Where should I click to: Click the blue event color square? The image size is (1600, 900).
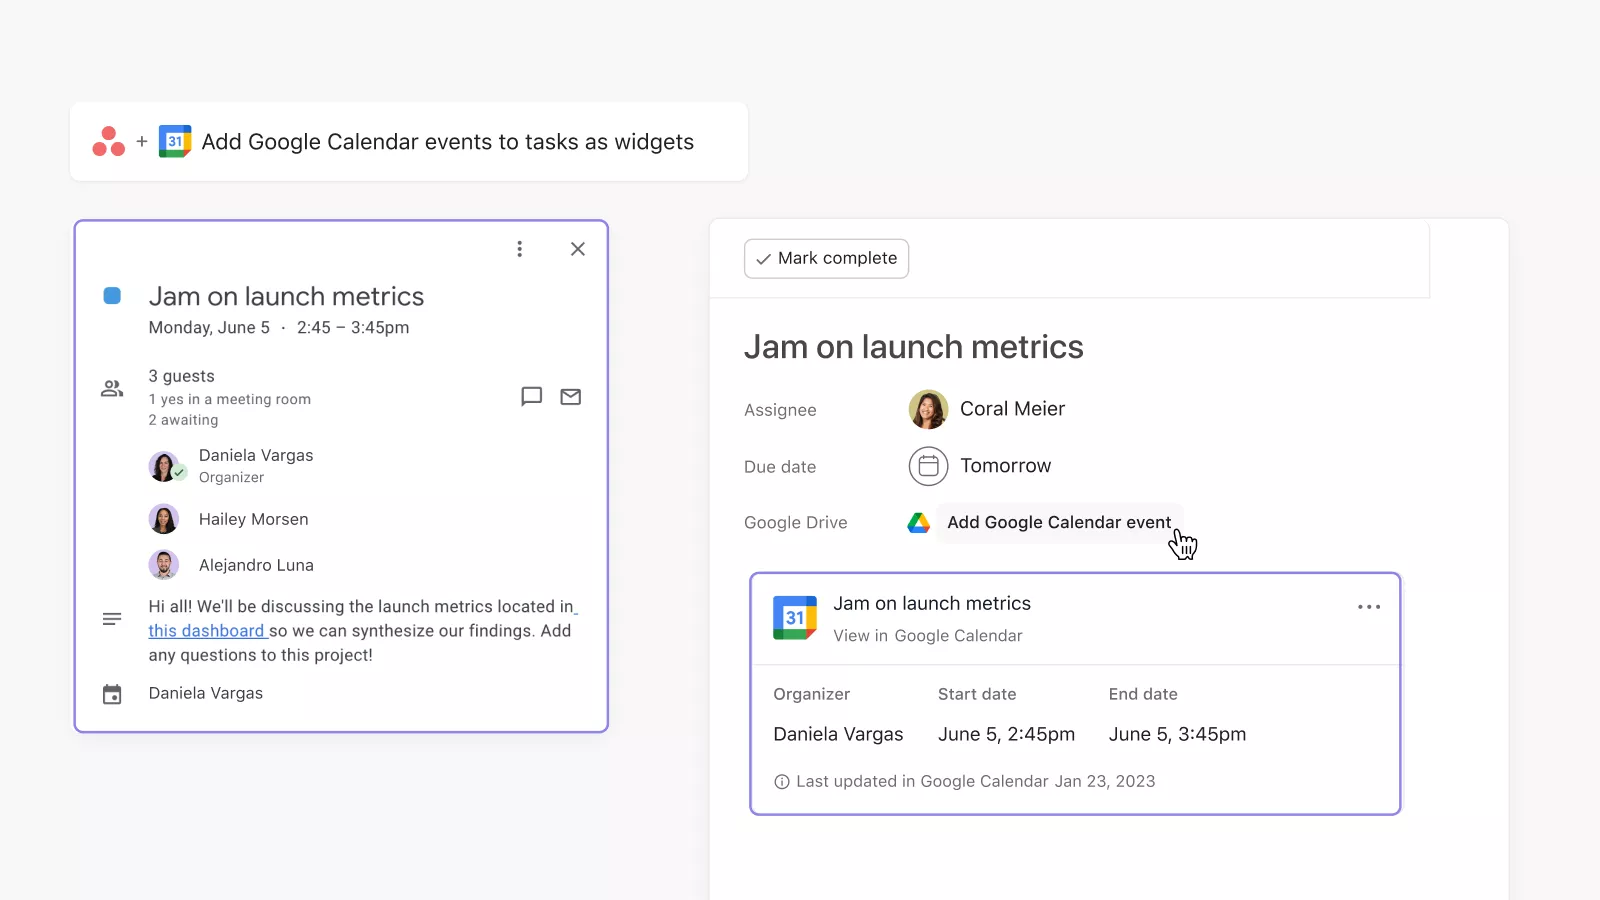point(112,296)
